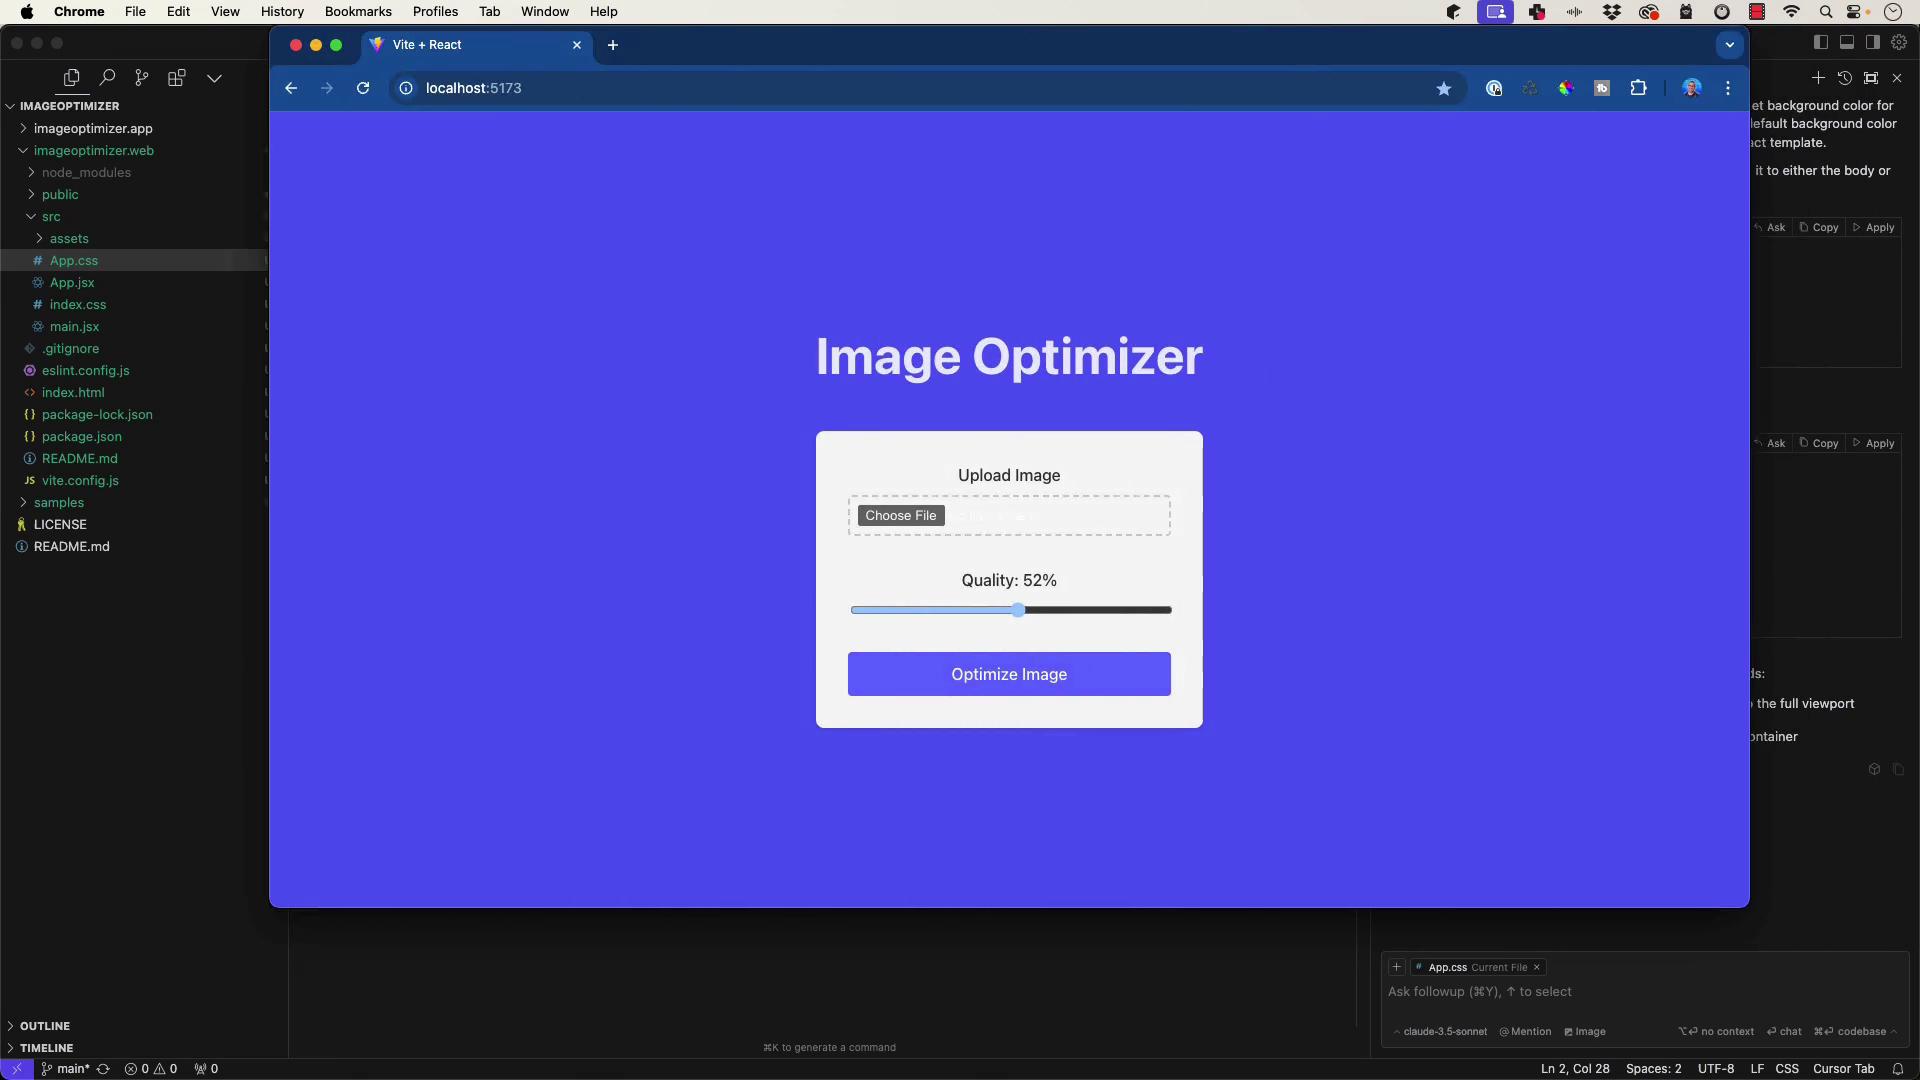Open the Bookmarks menu
The height and width of the screenshot is (1080, 1920).
357,12
